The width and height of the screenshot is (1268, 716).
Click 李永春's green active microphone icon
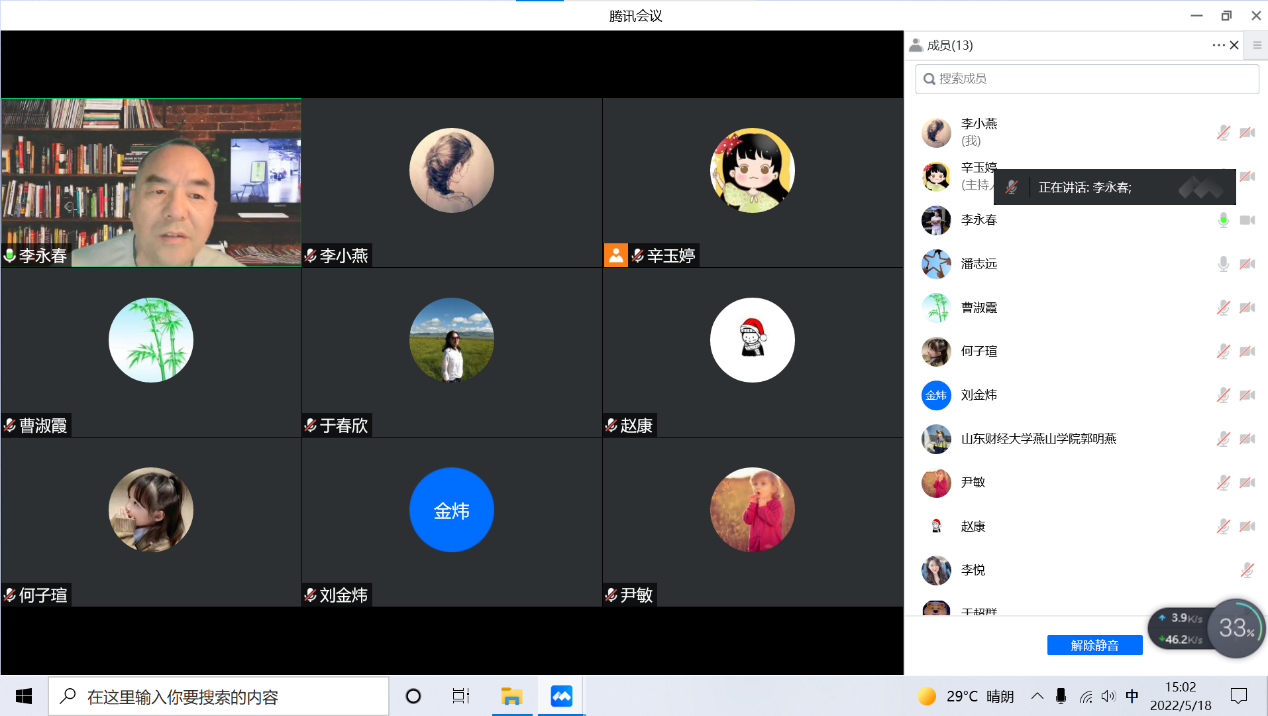pos(1223,220)
